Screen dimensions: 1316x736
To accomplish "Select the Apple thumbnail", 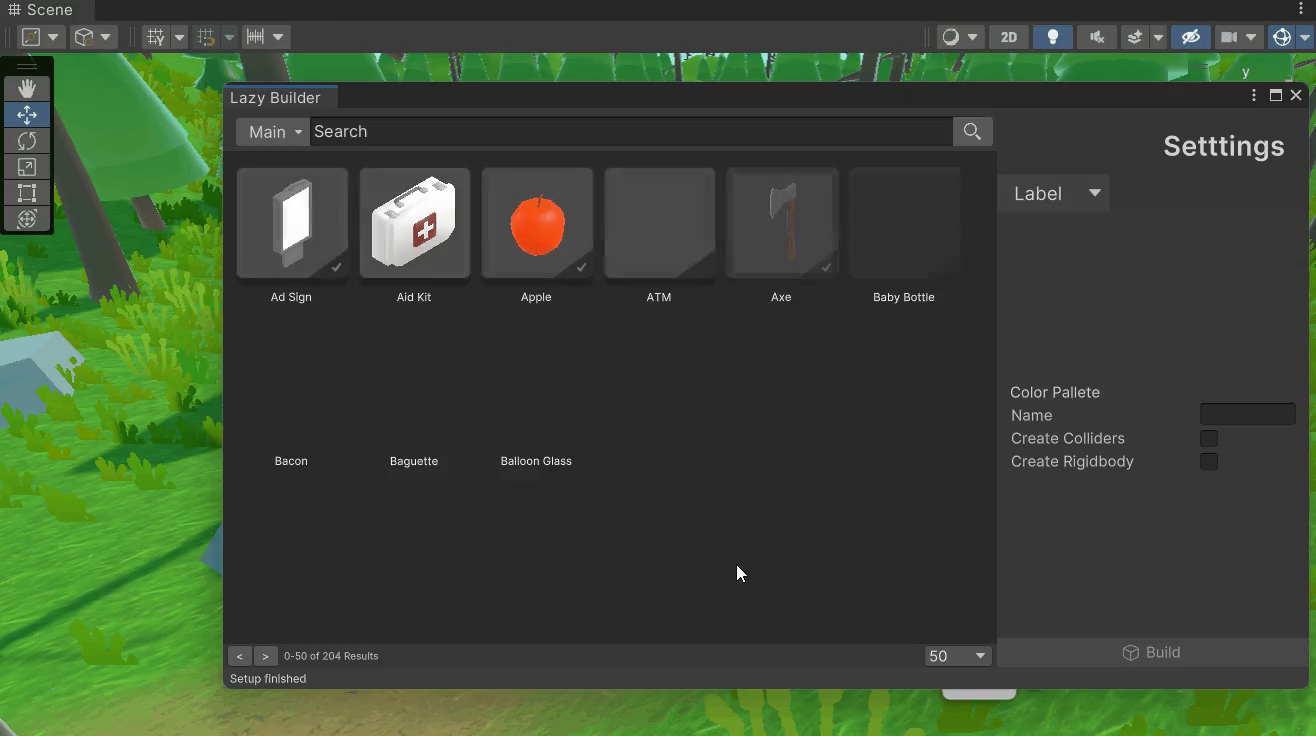I will tap(537, 223).
